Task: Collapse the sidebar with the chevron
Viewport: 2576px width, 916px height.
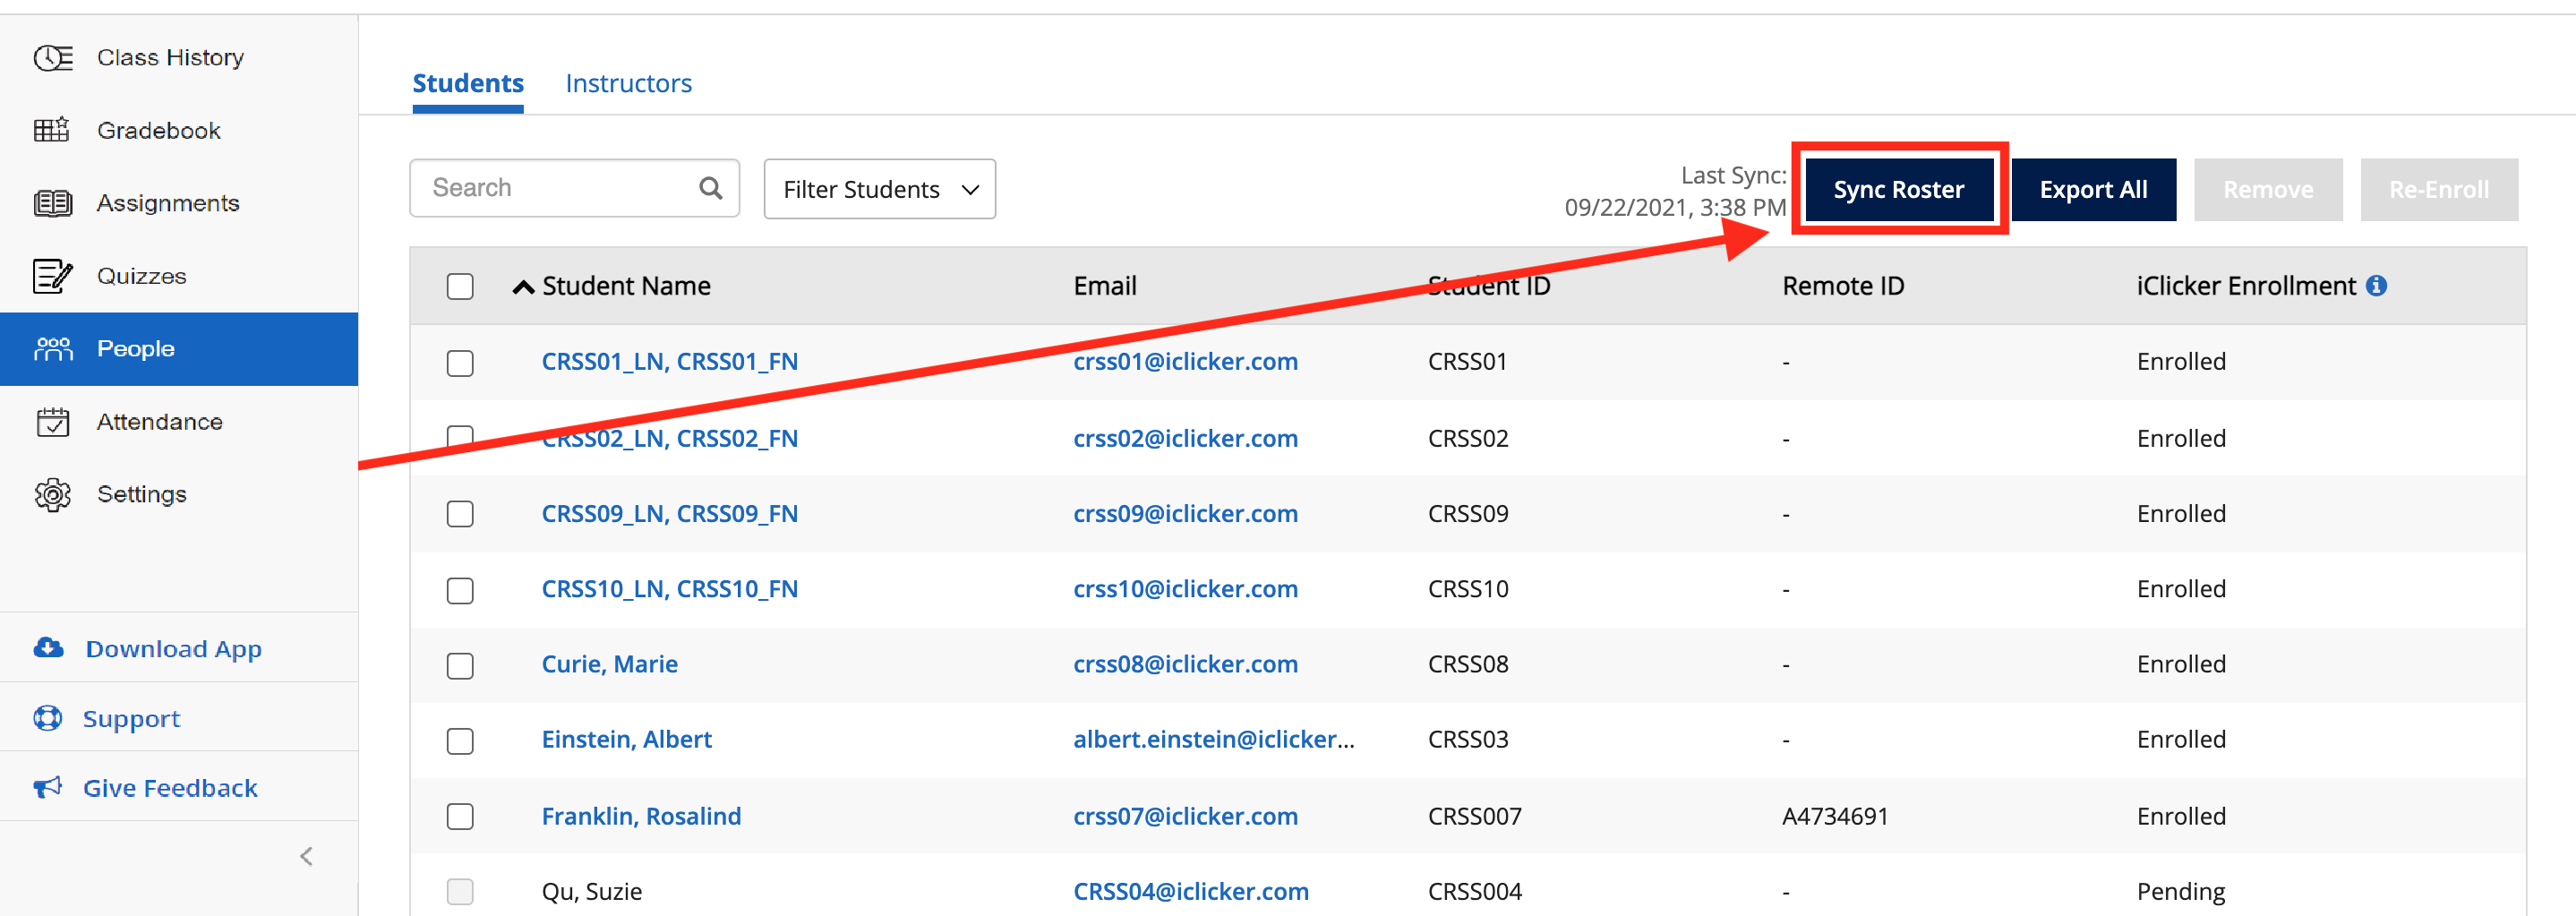Action: (x=305, y=855)
